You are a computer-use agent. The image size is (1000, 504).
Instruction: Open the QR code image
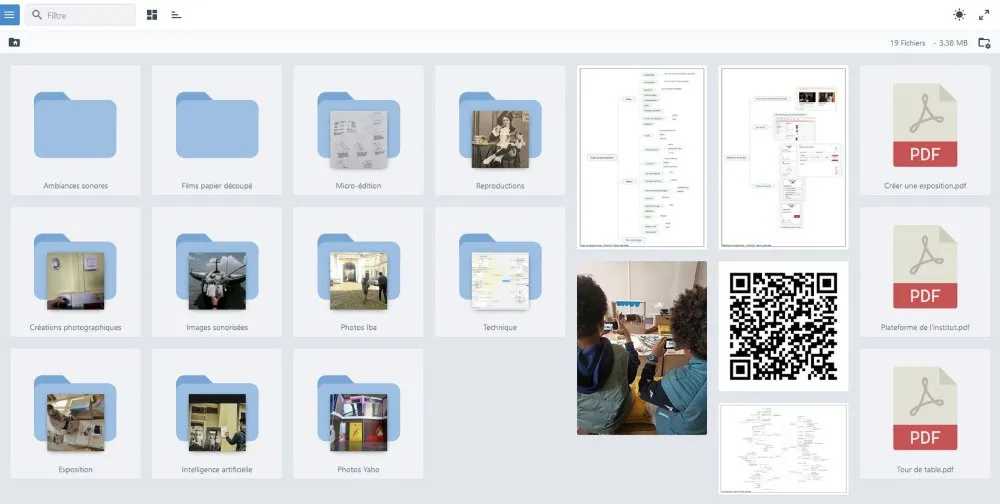coord(783,326)
